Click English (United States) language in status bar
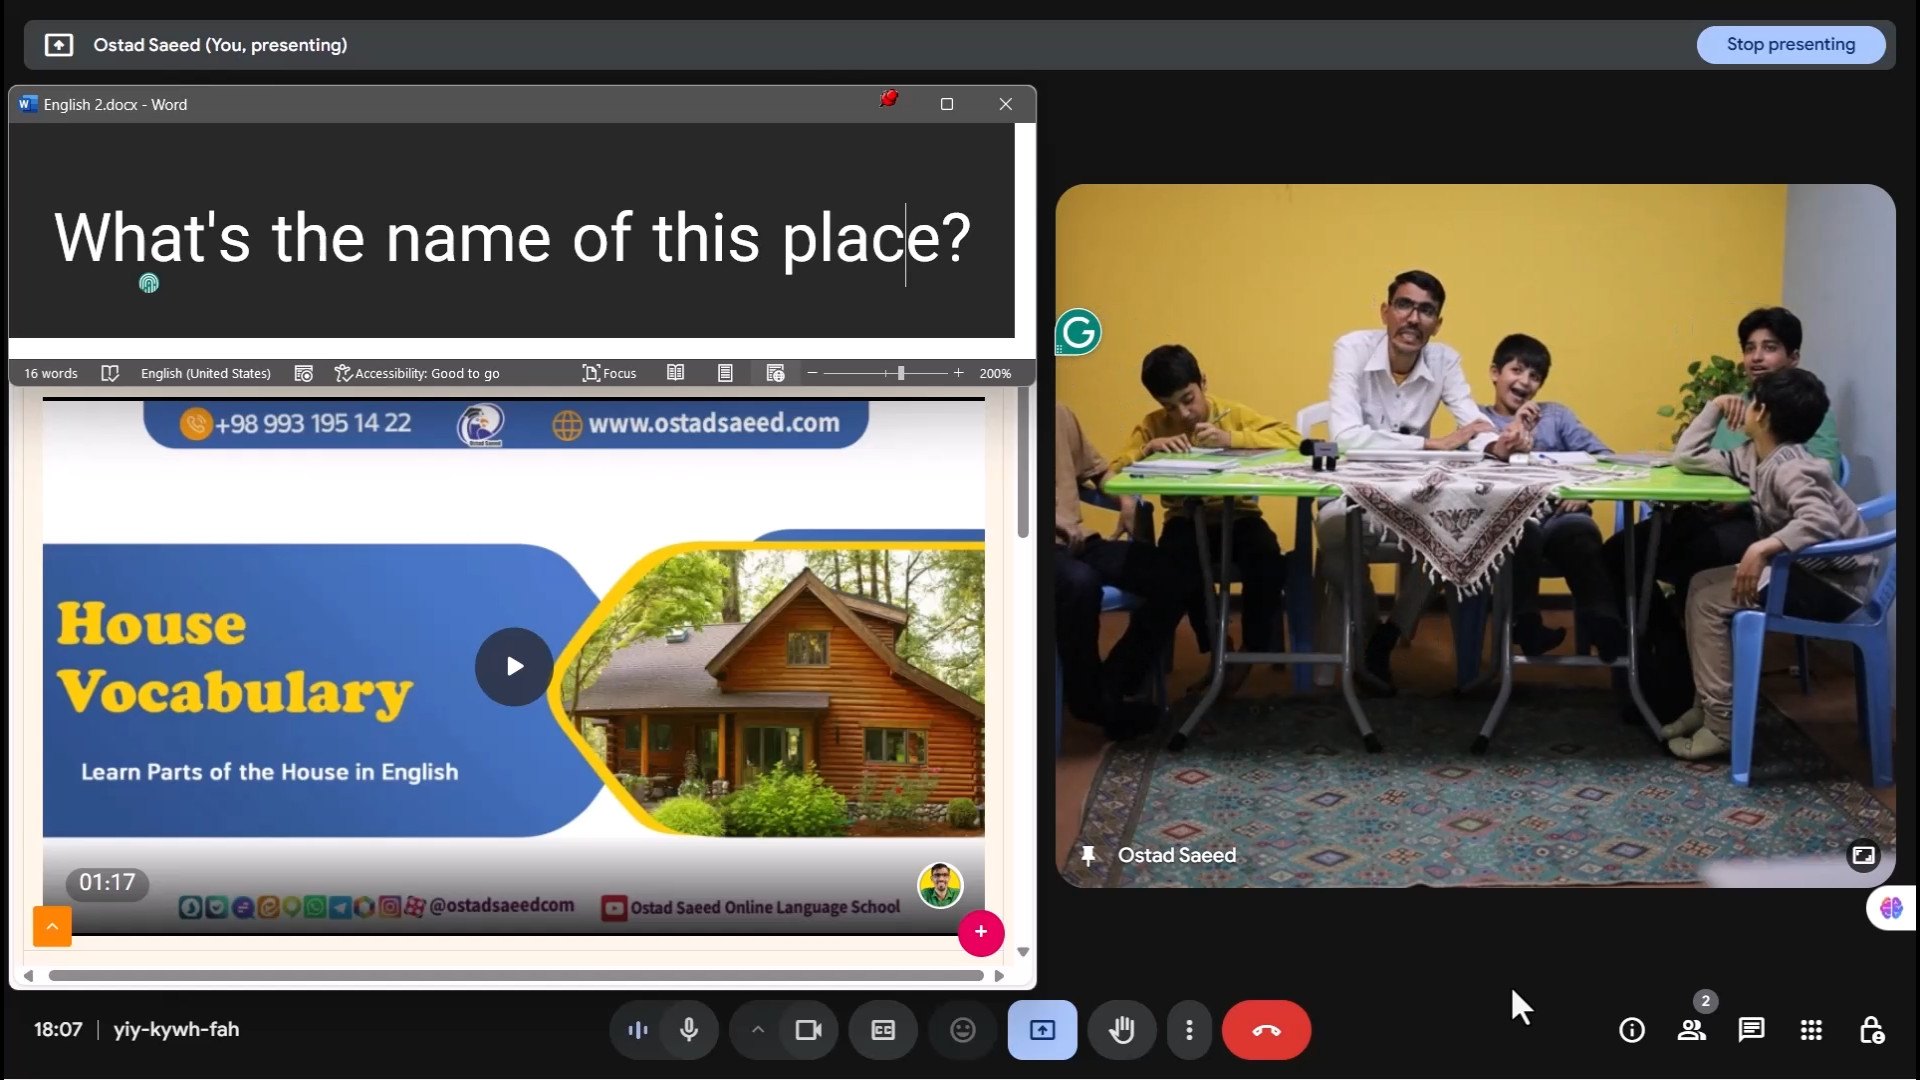The height and width of the screenshot is (1080, 1920). 205,373
